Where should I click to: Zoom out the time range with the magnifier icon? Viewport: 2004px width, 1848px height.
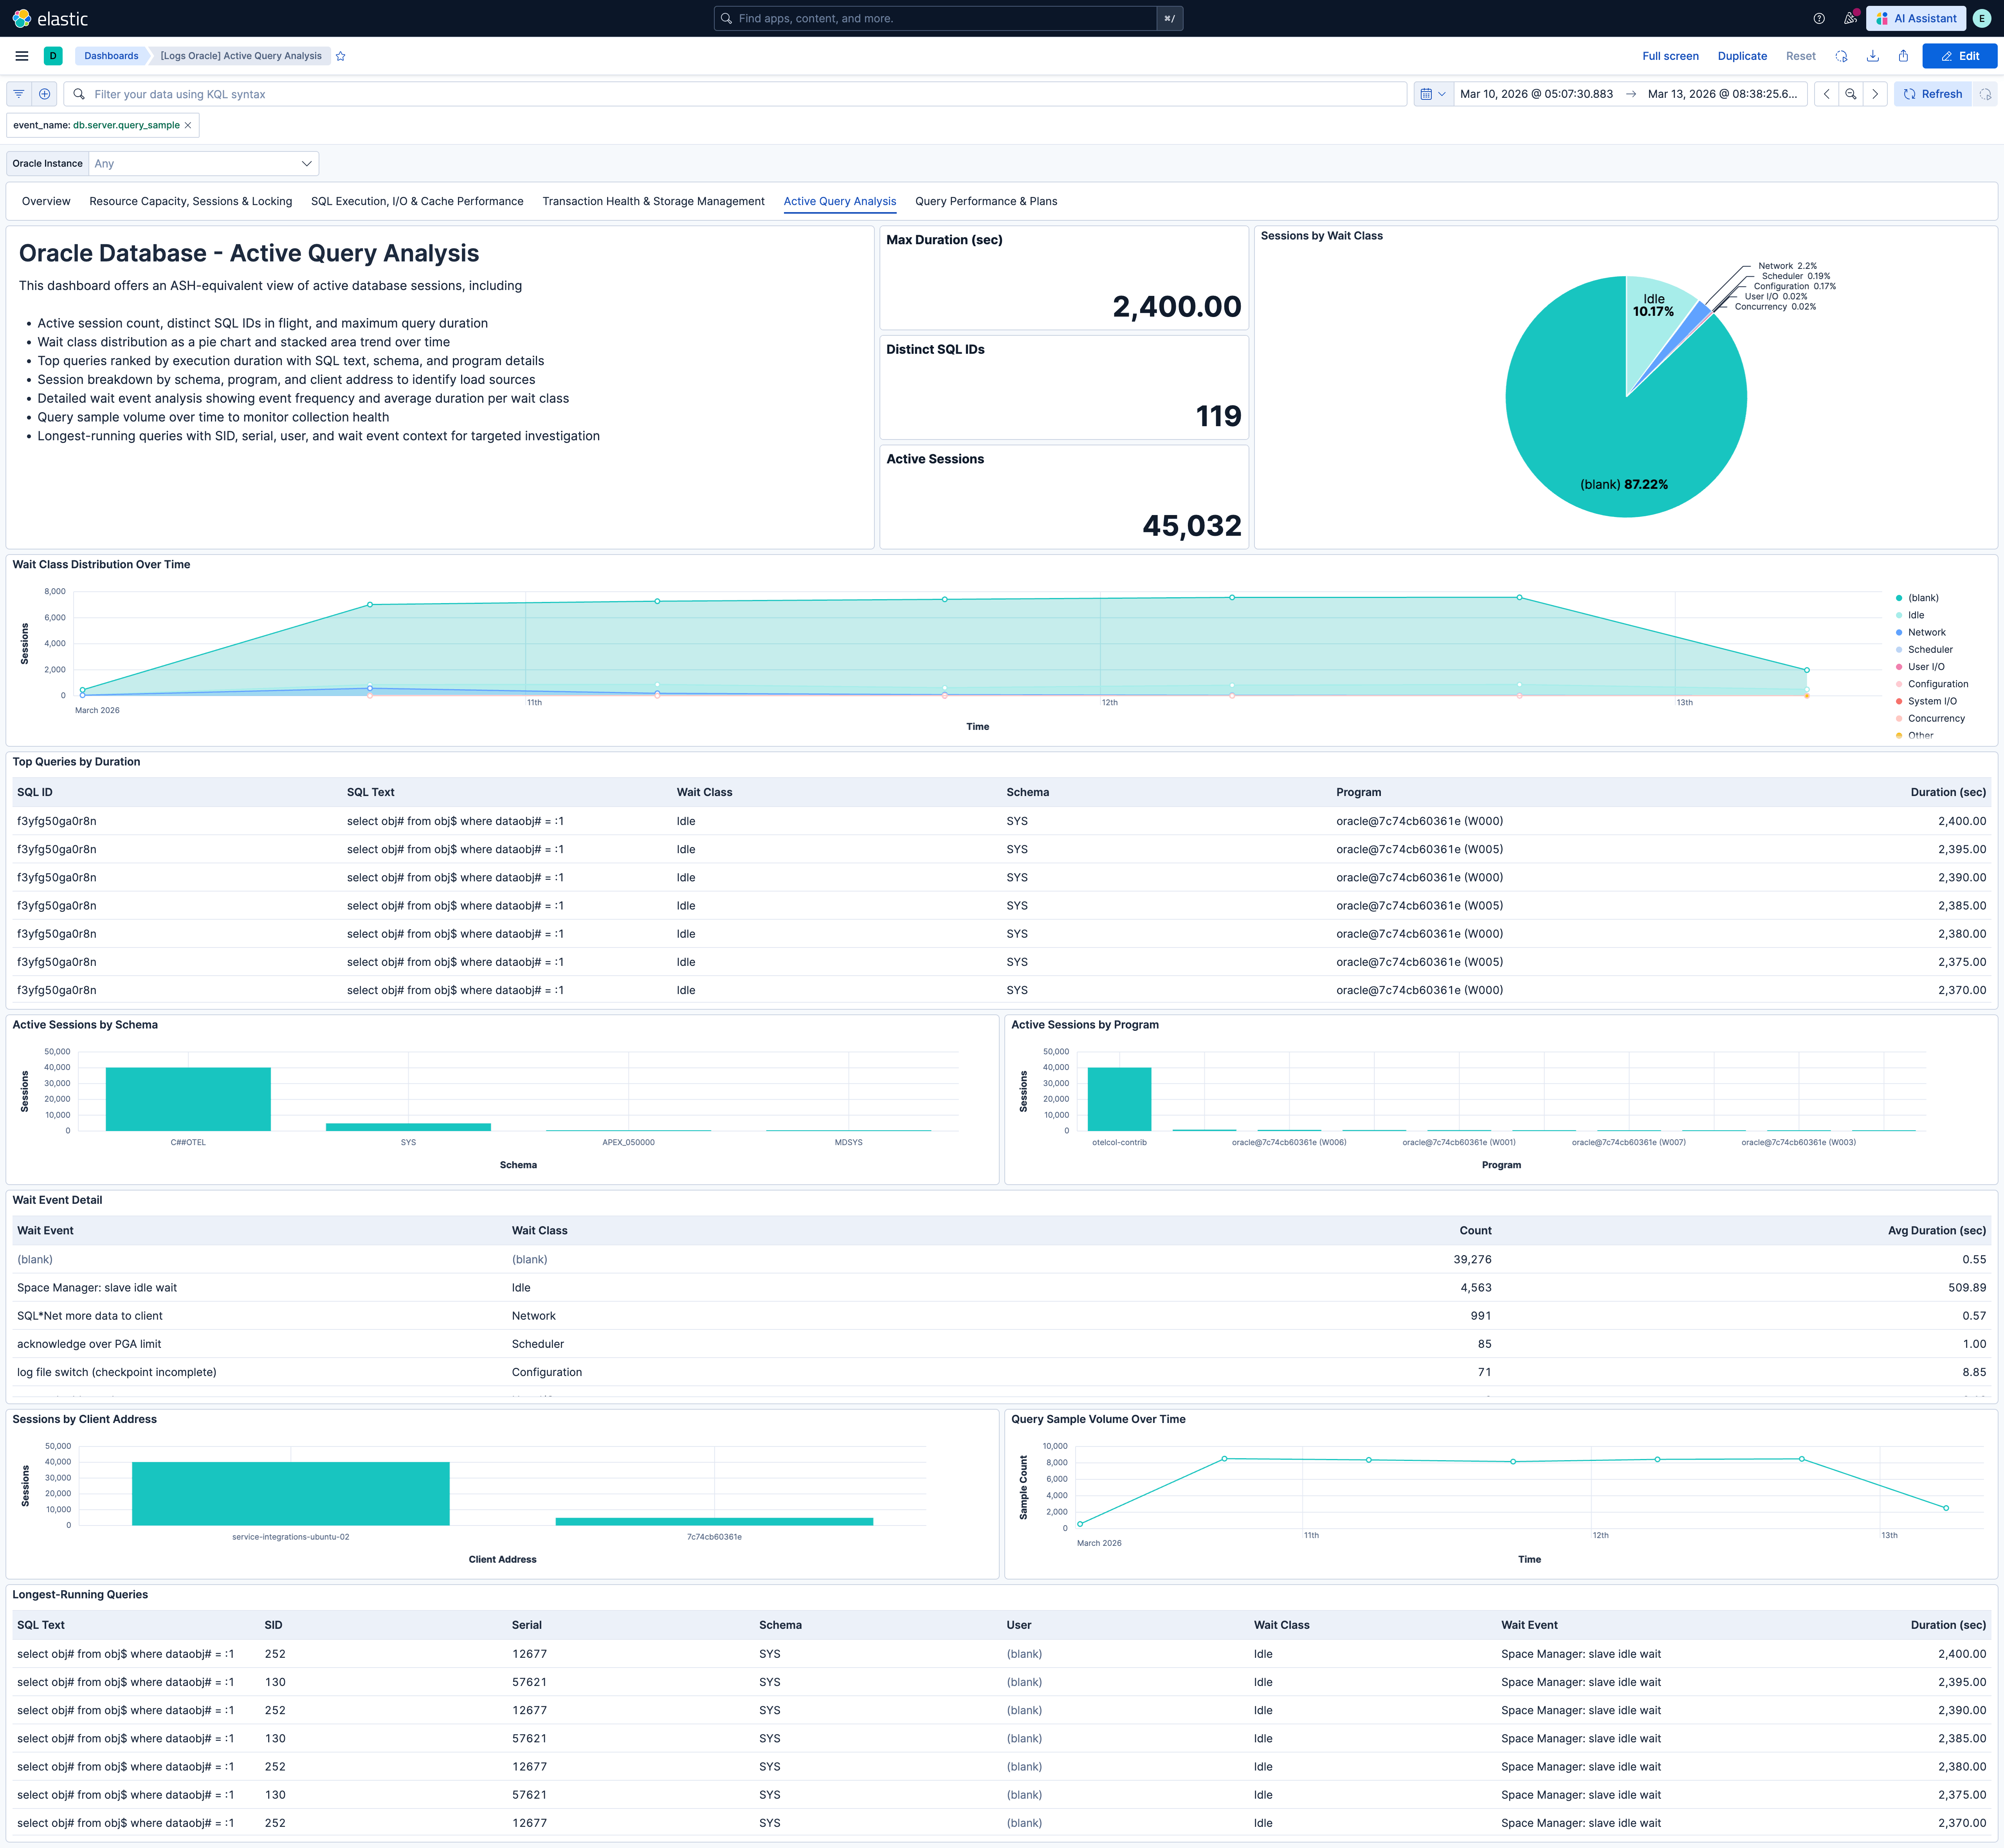[1851, 94]
